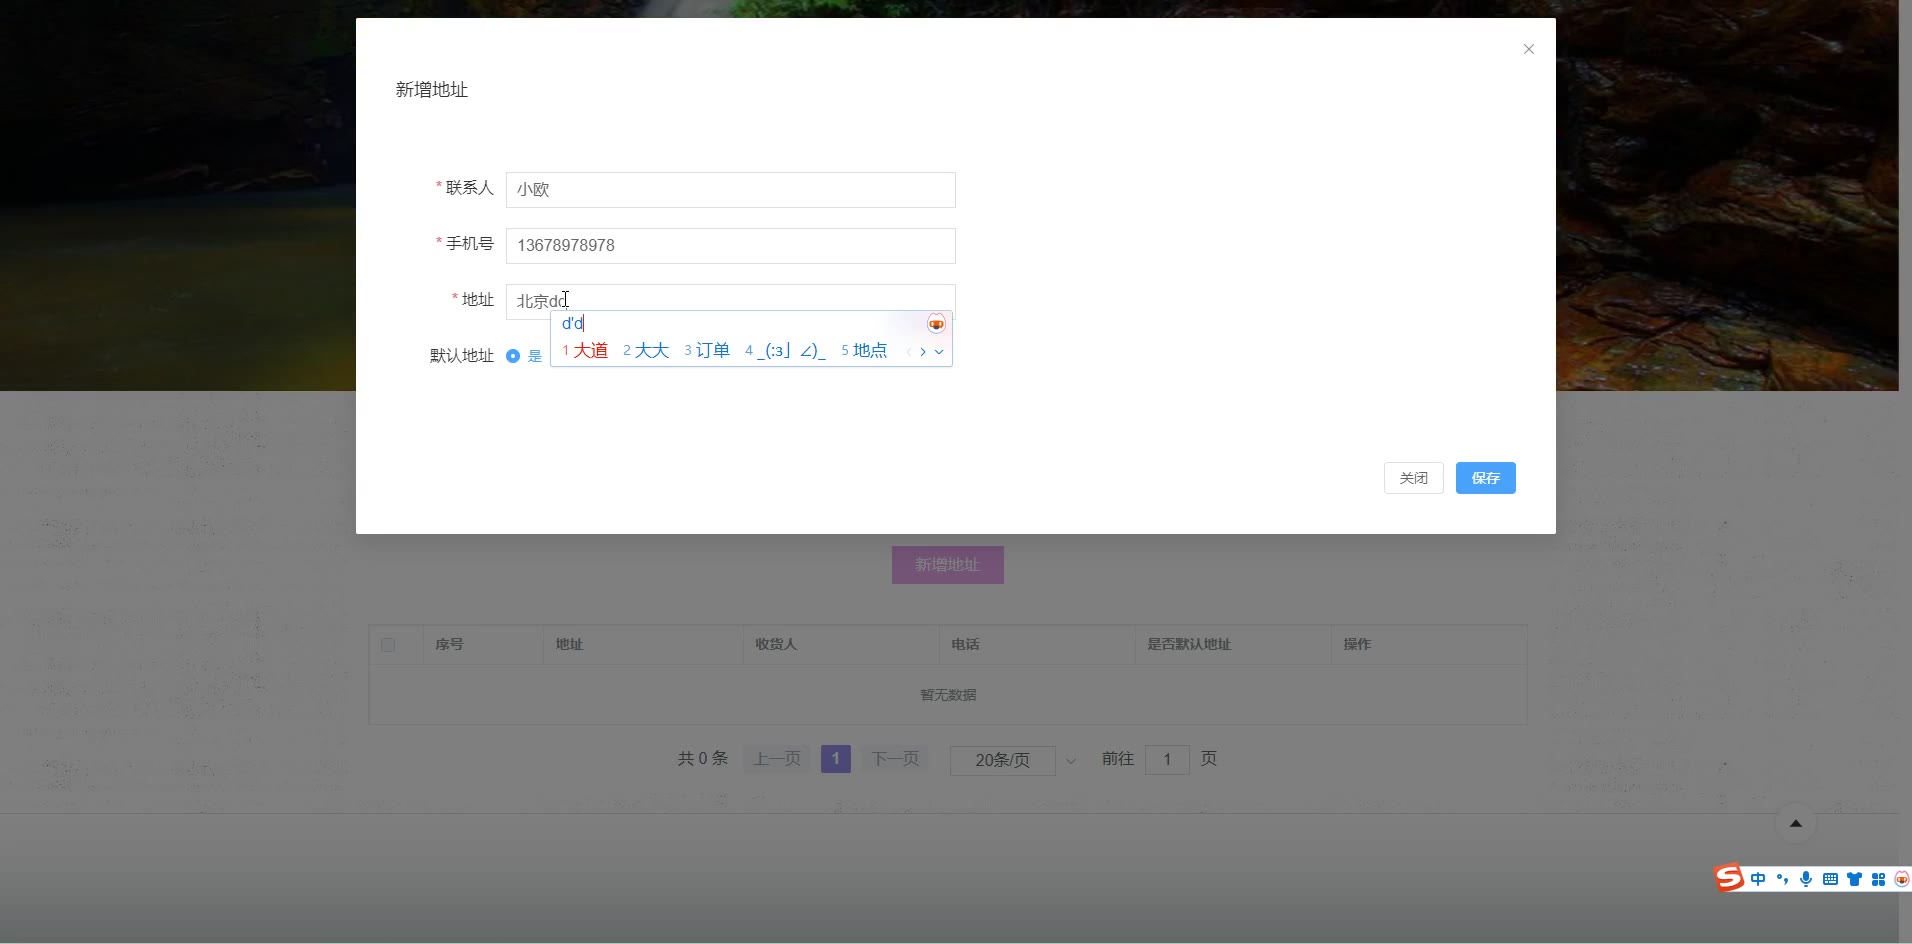Click the 暂无数据 empty table message

(948, 695)
